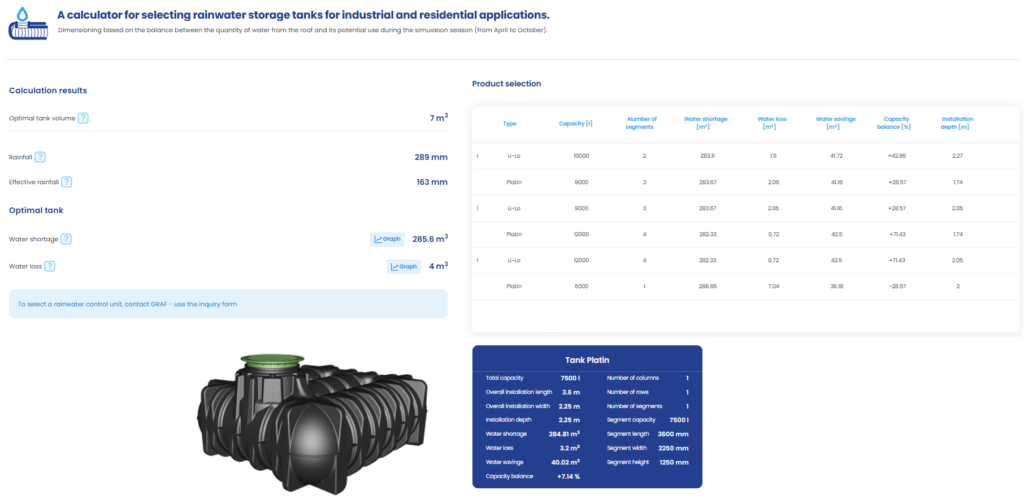Select the Li-Lo row with capacity 10000

point(744,156)
